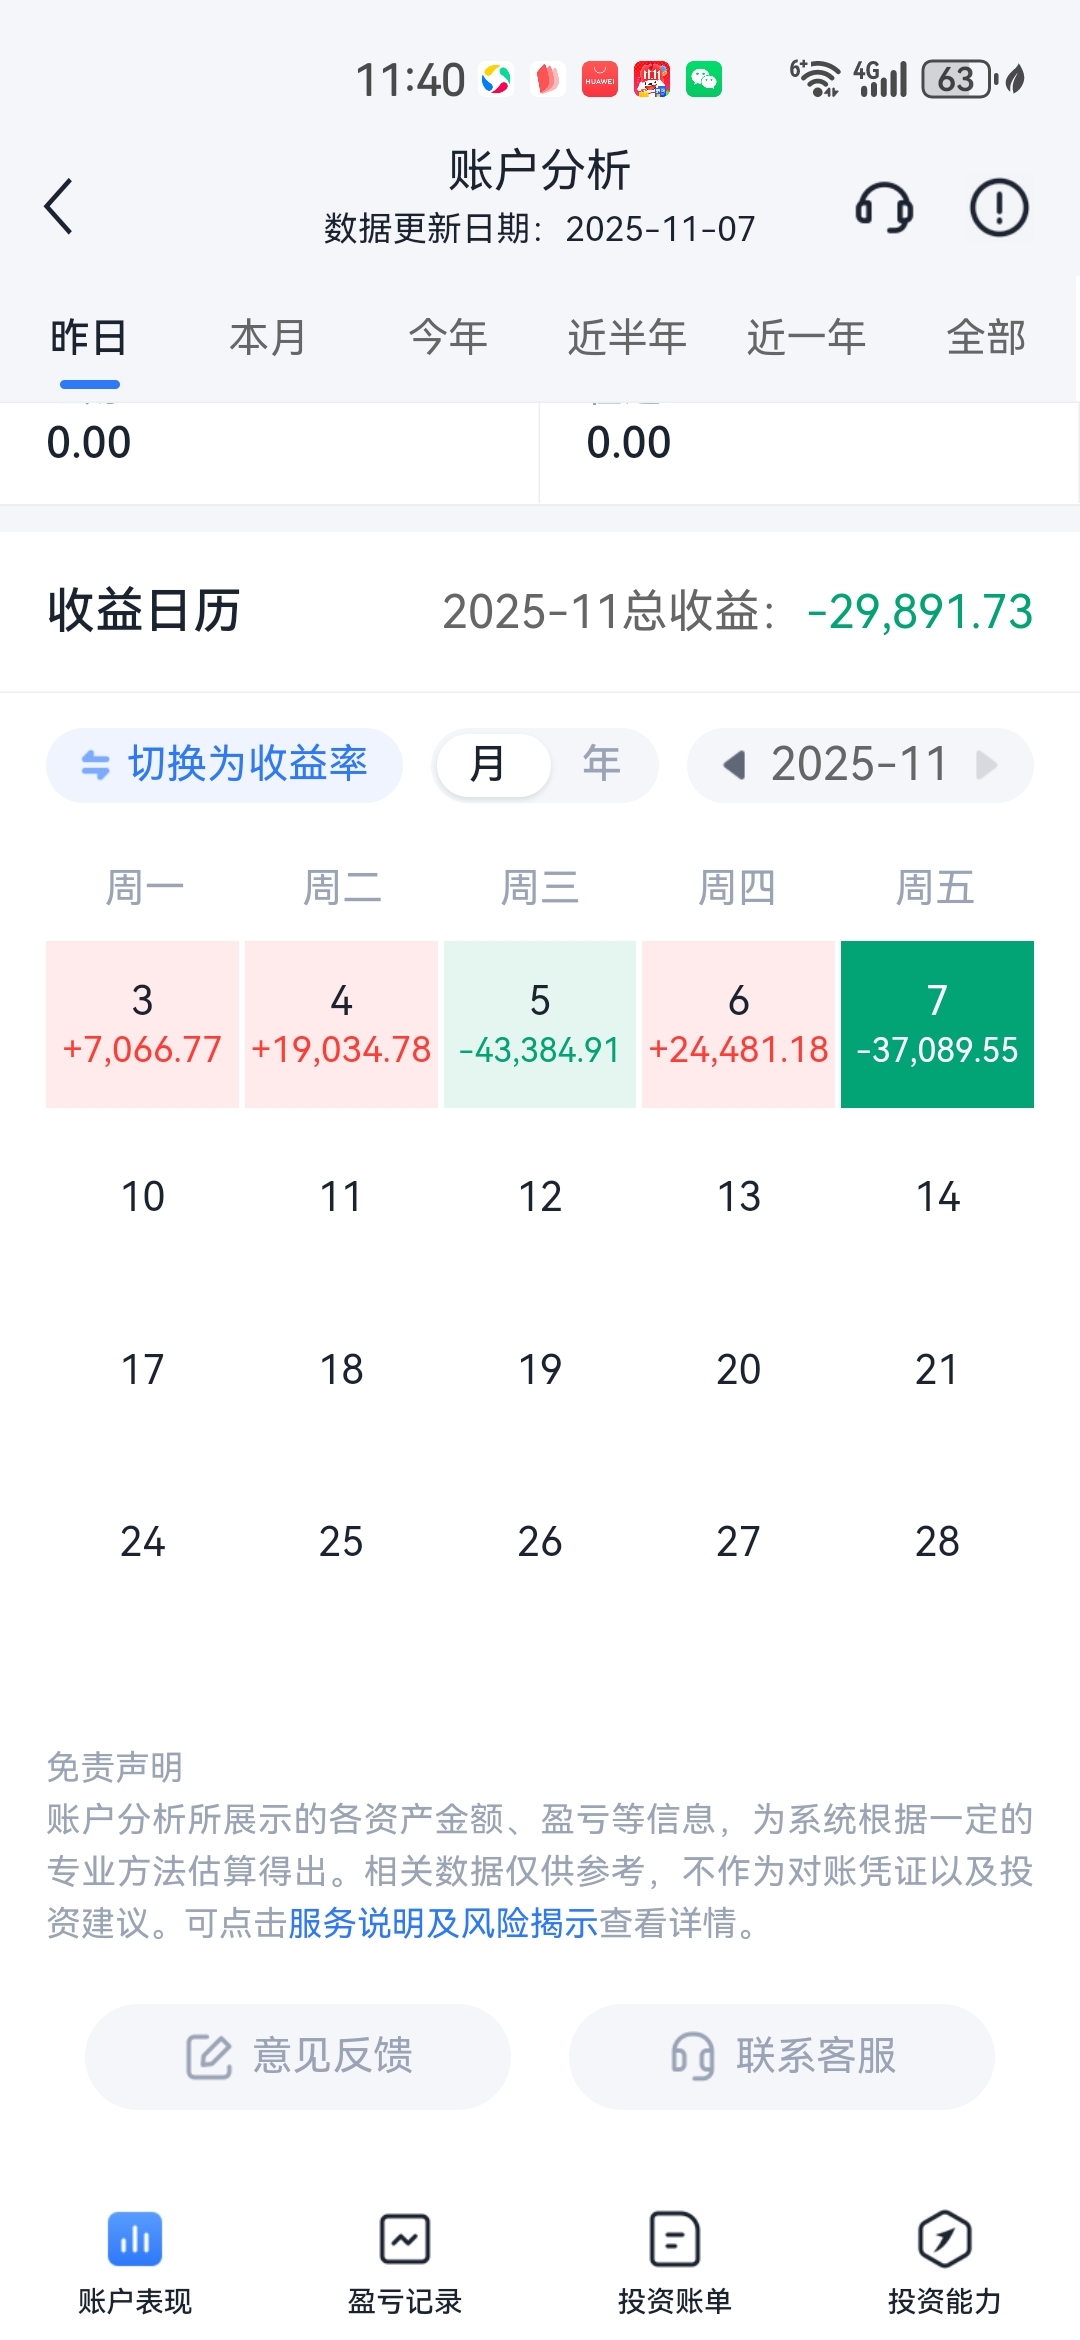1080x2340 pixels.
Task: Switch to 近半年 tab
Action: pos(627,338)
